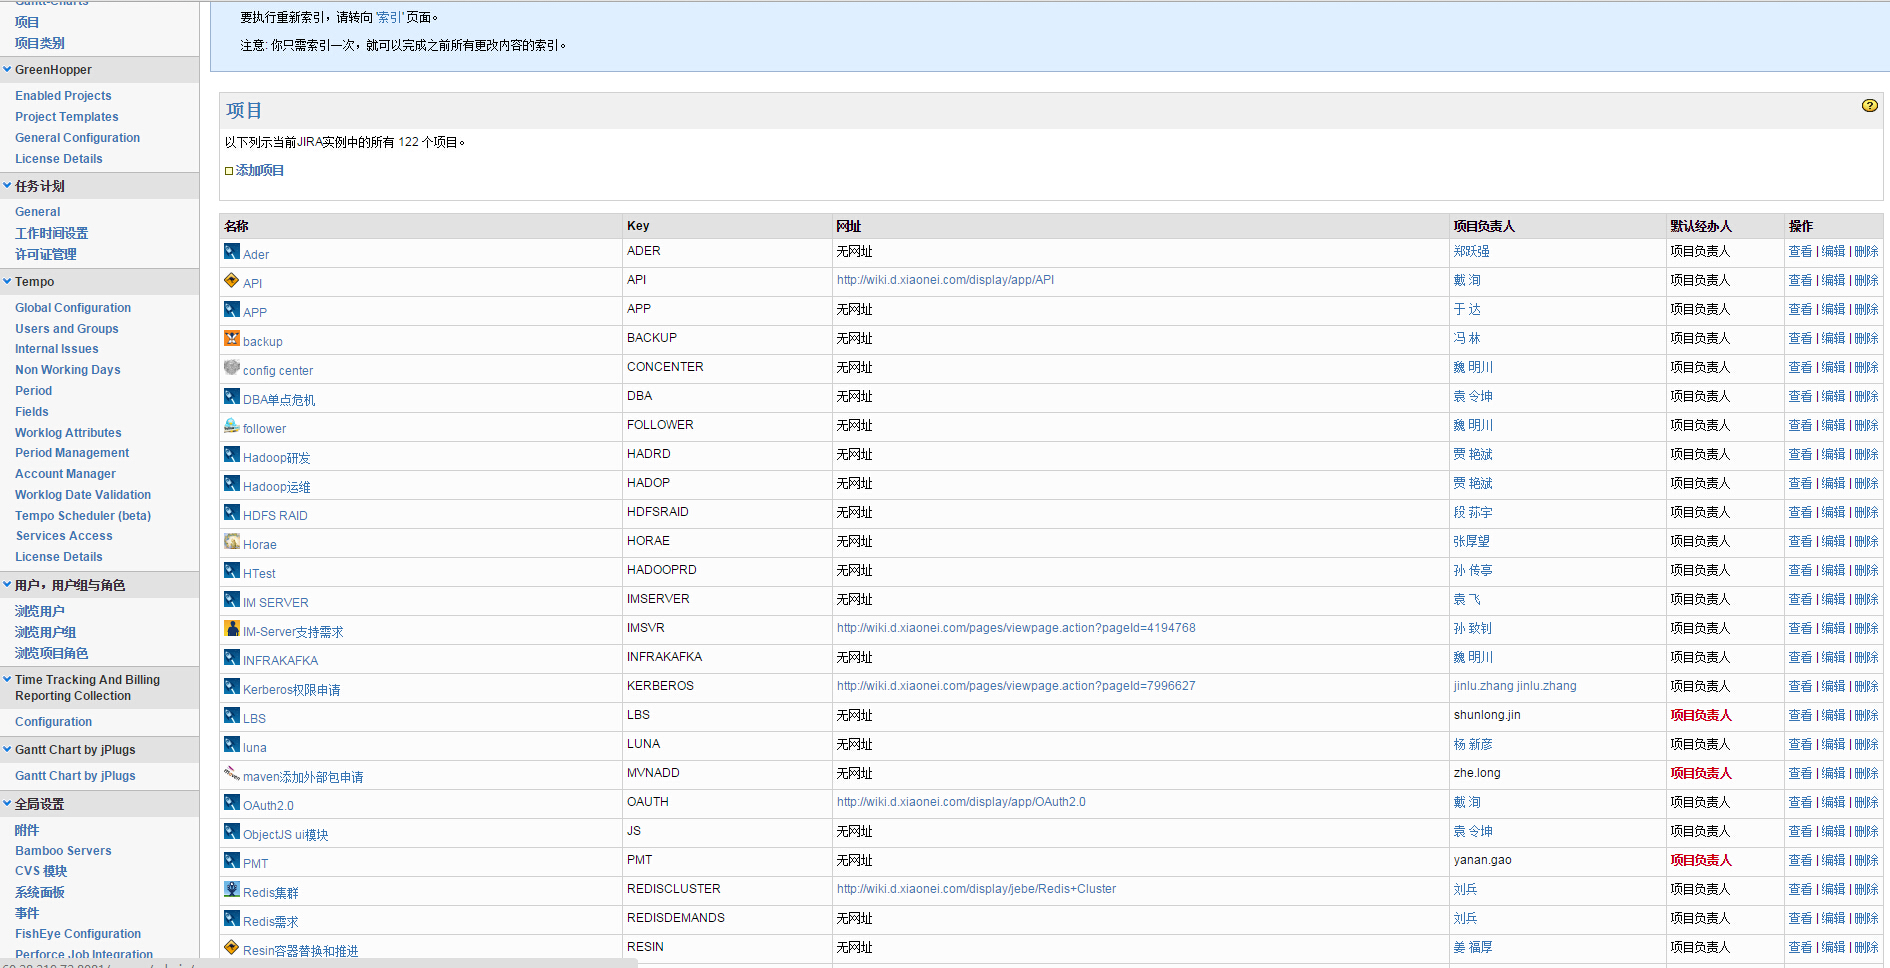
Task: Open the Hadoop研发 project link
Action: point(276,458)
